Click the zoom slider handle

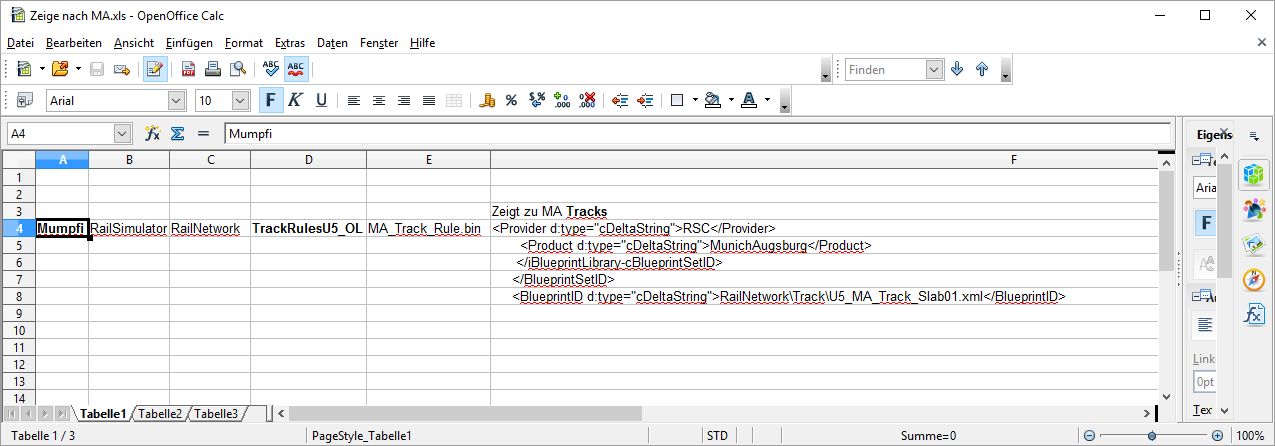[x=1152, y=436]
